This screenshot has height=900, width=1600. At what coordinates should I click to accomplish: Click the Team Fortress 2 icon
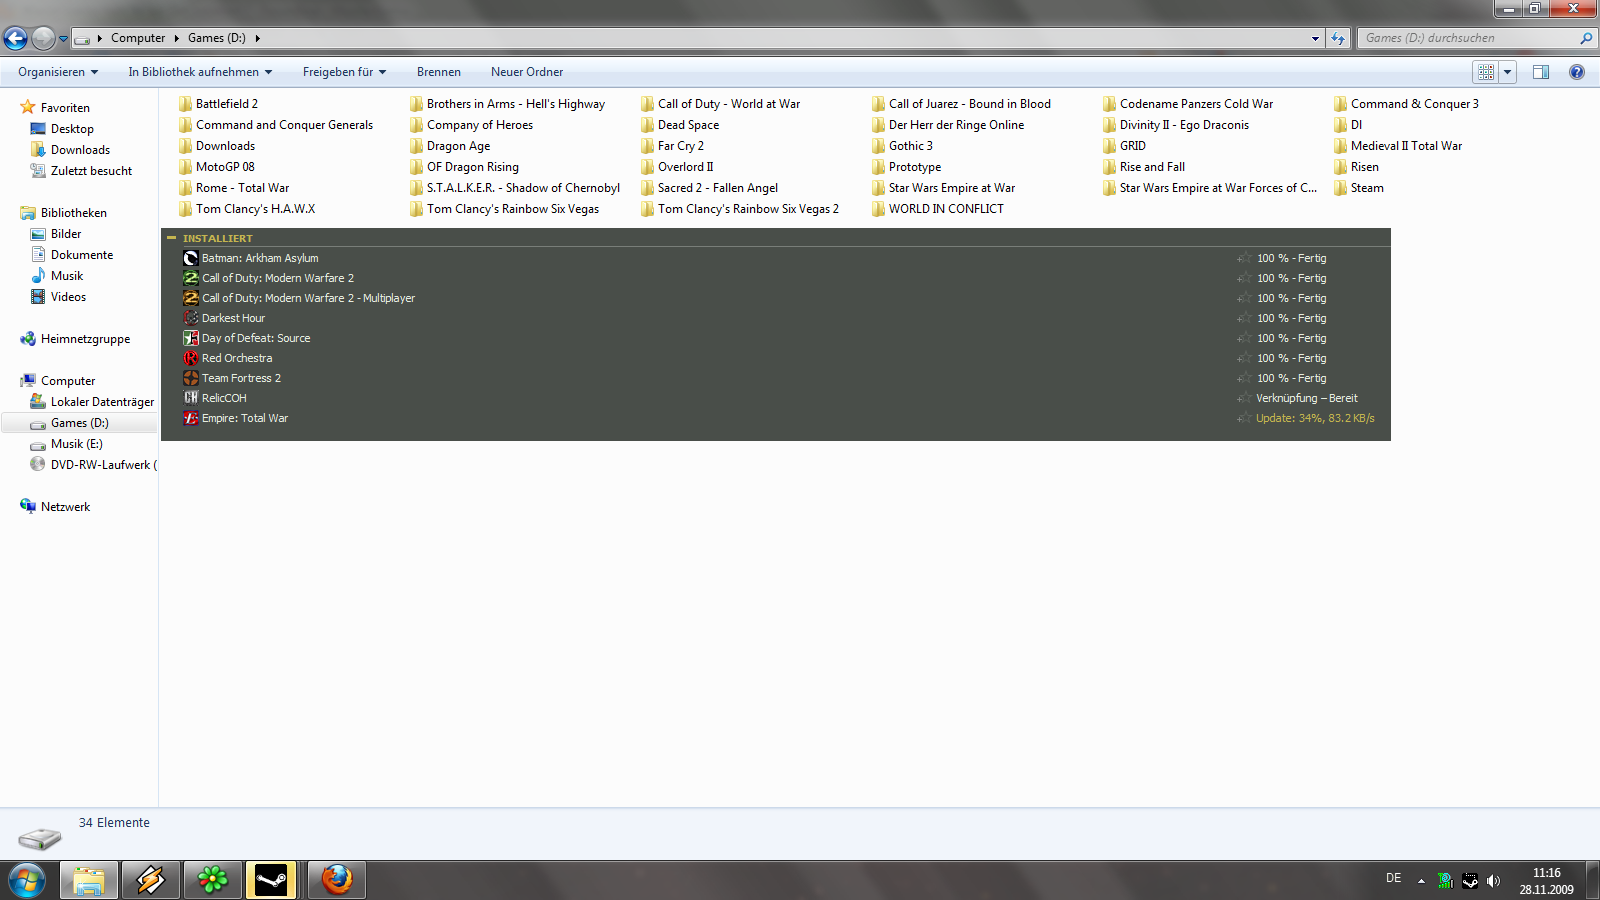pyautogui.click(x=191, y=378)
